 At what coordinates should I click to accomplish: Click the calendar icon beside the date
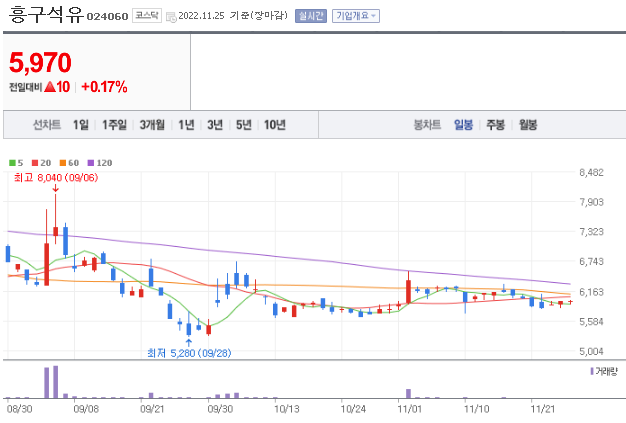[x=171, y=17]
